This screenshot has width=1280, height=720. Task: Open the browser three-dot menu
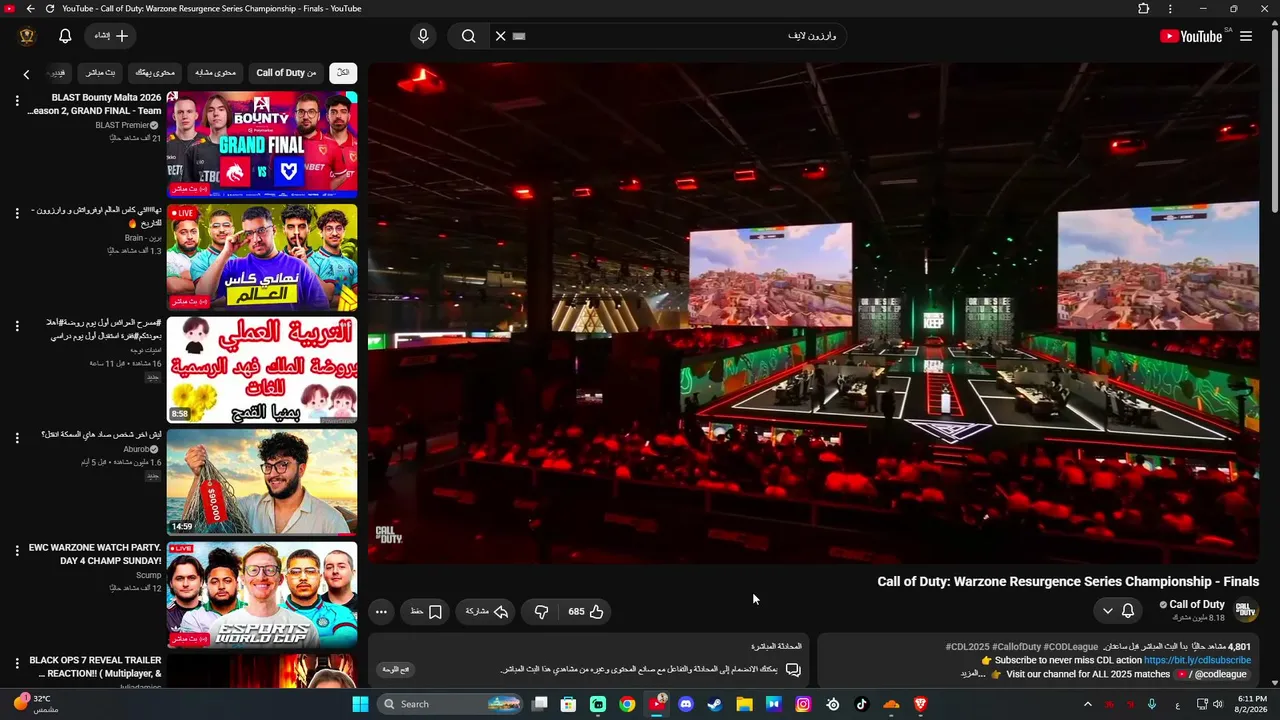point(1171,9)
